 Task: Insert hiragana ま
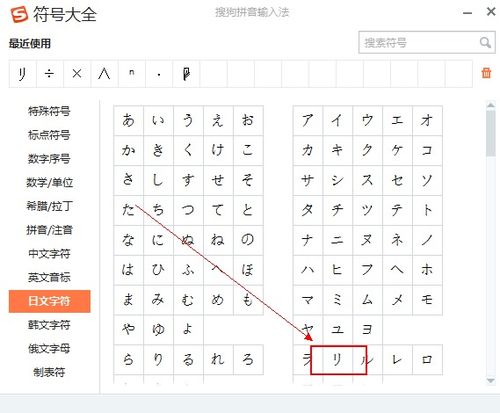(x=128, y=300)
